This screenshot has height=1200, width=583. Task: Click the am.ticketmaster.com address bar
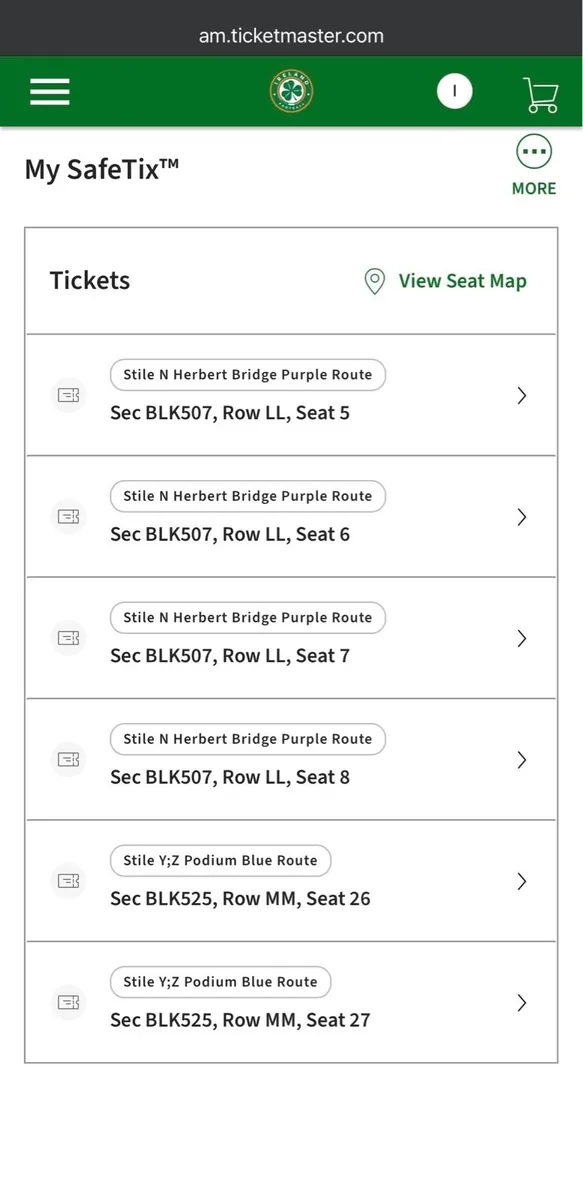[291, 35]
